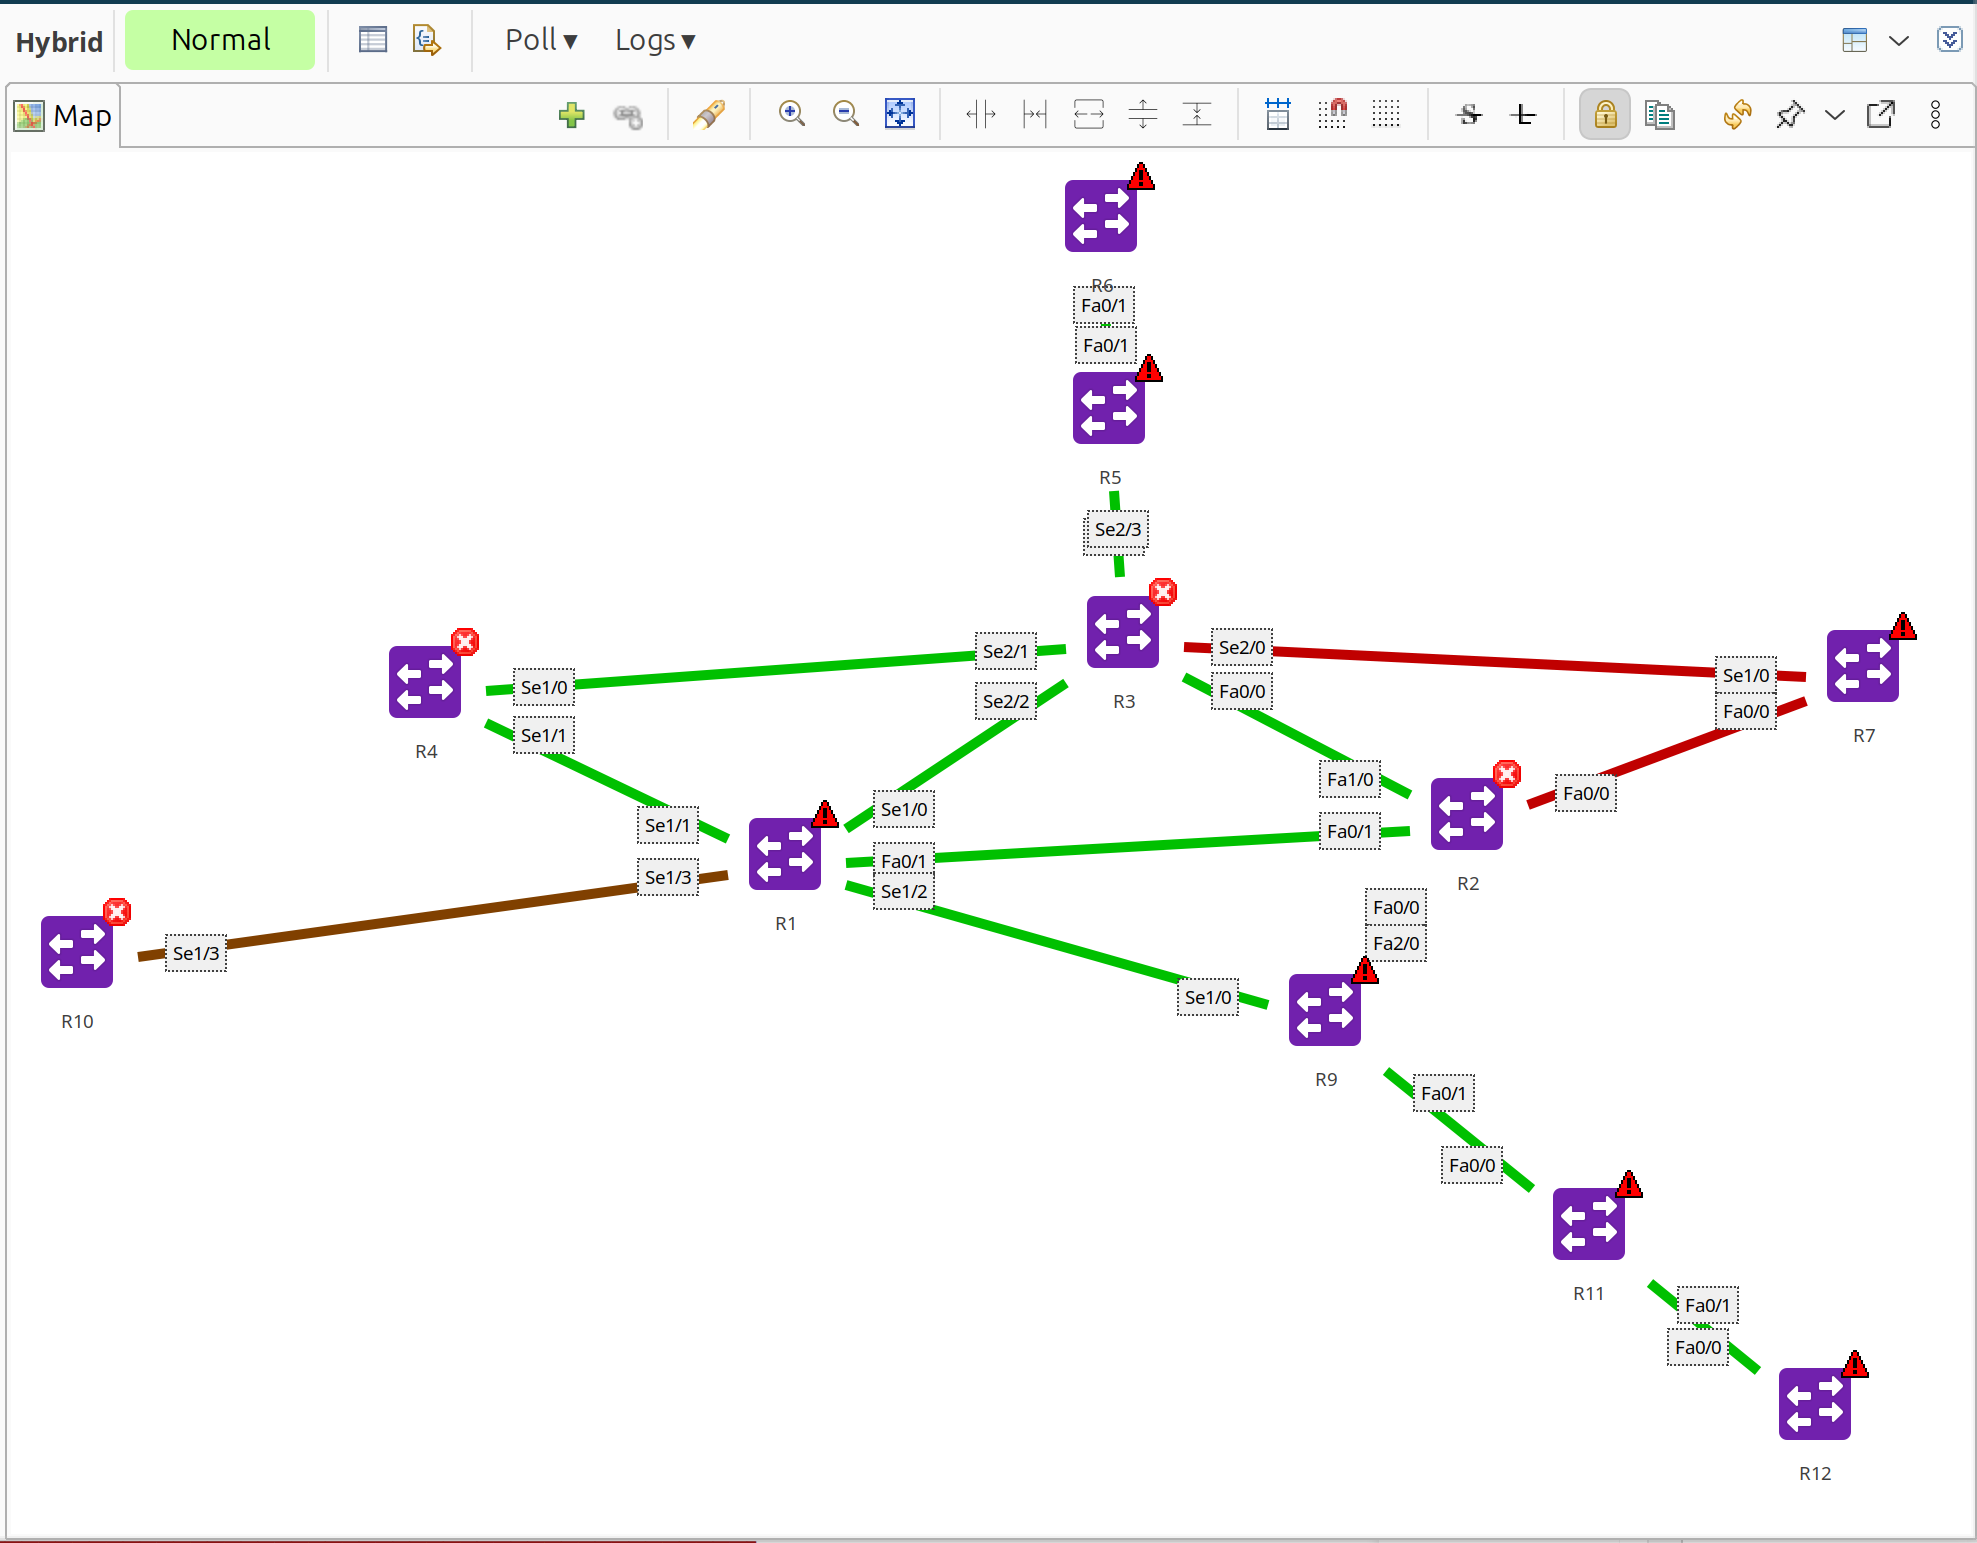The width and height of the screenshot is (1977, 1543).
Task: Activate the flashlight discovery tool
Action: (709, 115)
